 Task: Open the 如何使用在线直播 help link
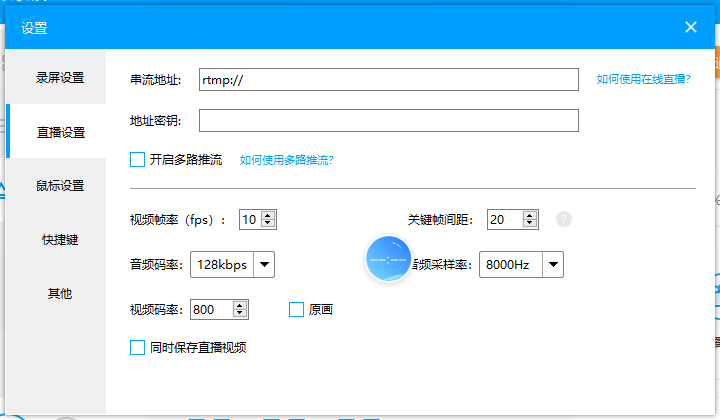pyautogui.click(x=643, y=78)
